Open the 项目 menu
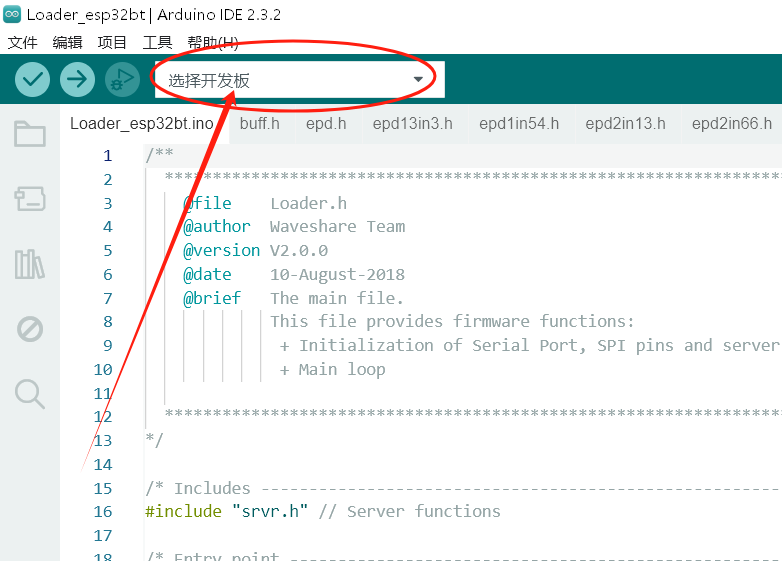Image resolution: width=782 pixels, height=561 pixels. (112, 42)
